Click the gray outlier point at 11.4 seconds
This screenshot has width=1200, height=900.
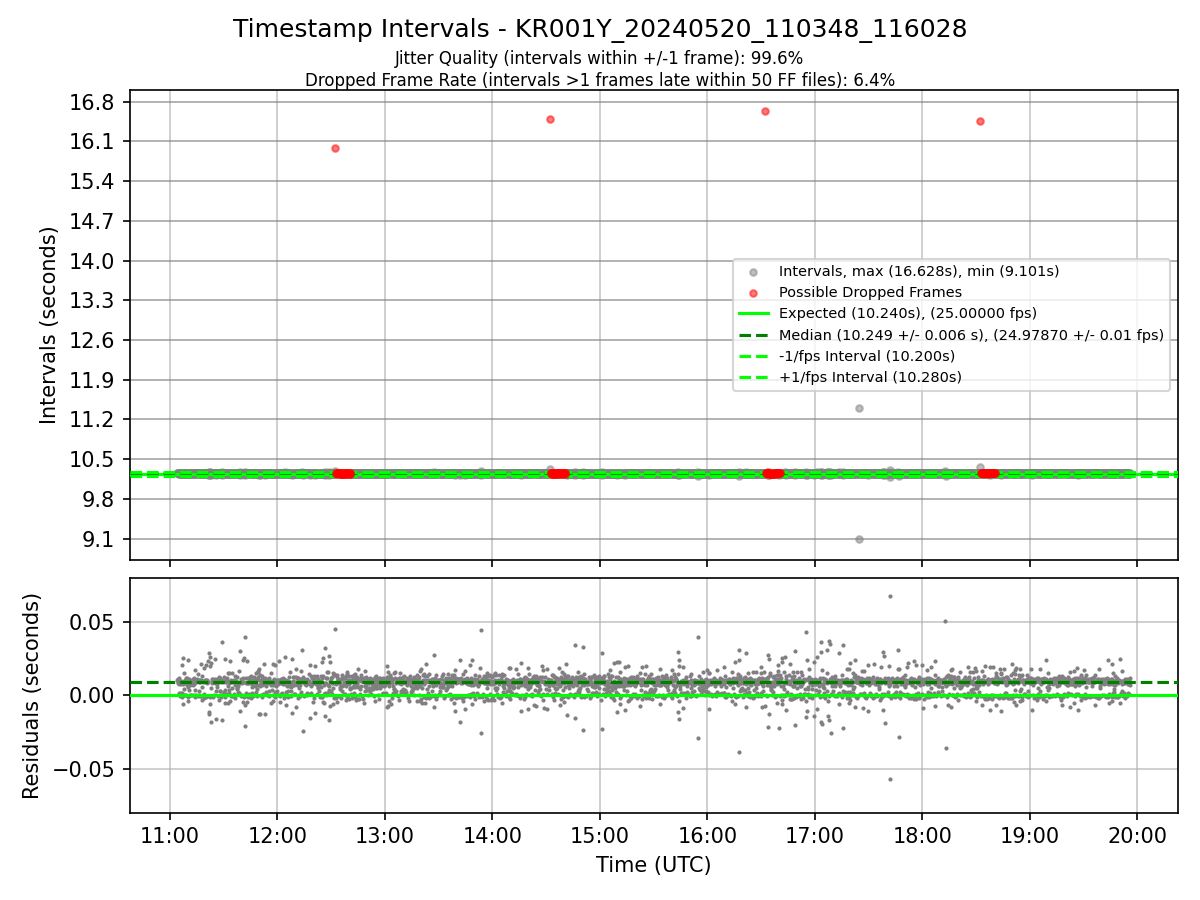coord(859,408)
